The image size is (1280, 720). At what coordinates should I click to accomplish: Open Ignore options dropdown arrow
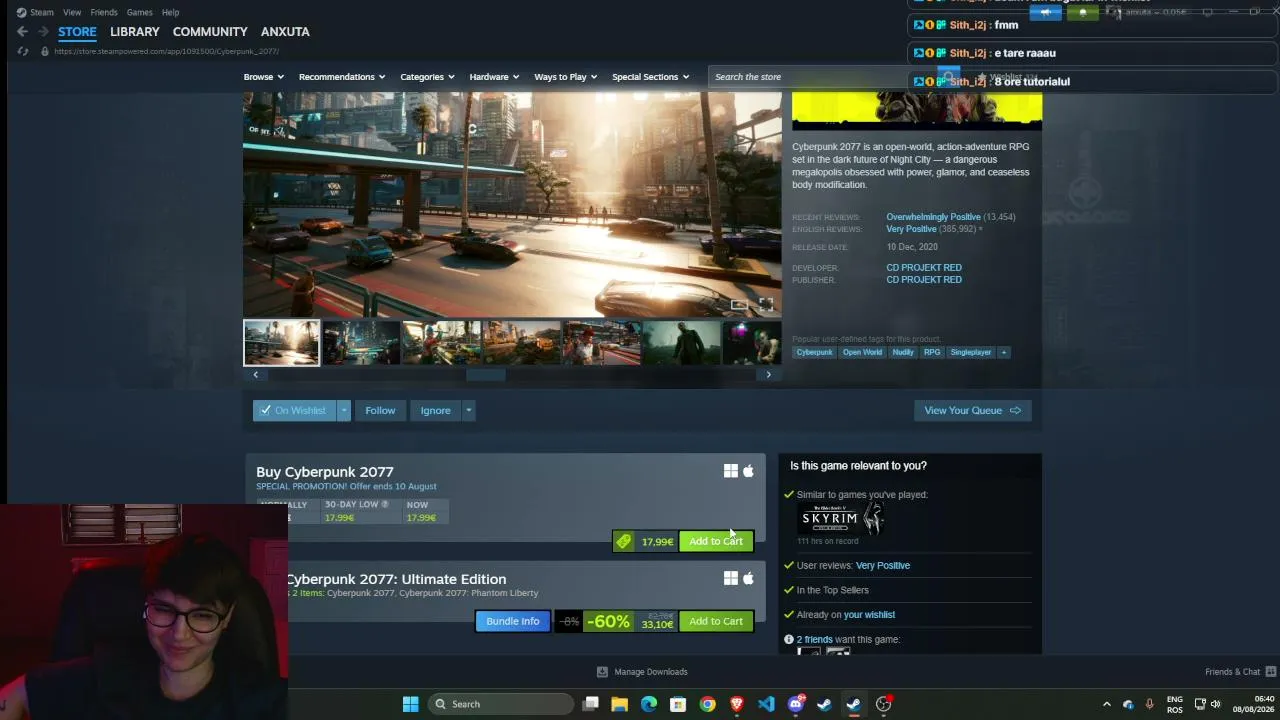[467, 410]
